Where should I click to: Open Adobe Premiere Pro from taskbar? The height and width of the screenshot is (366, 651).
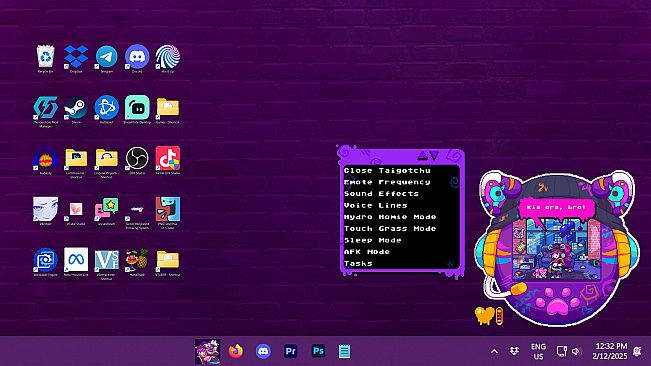point(291,351)
